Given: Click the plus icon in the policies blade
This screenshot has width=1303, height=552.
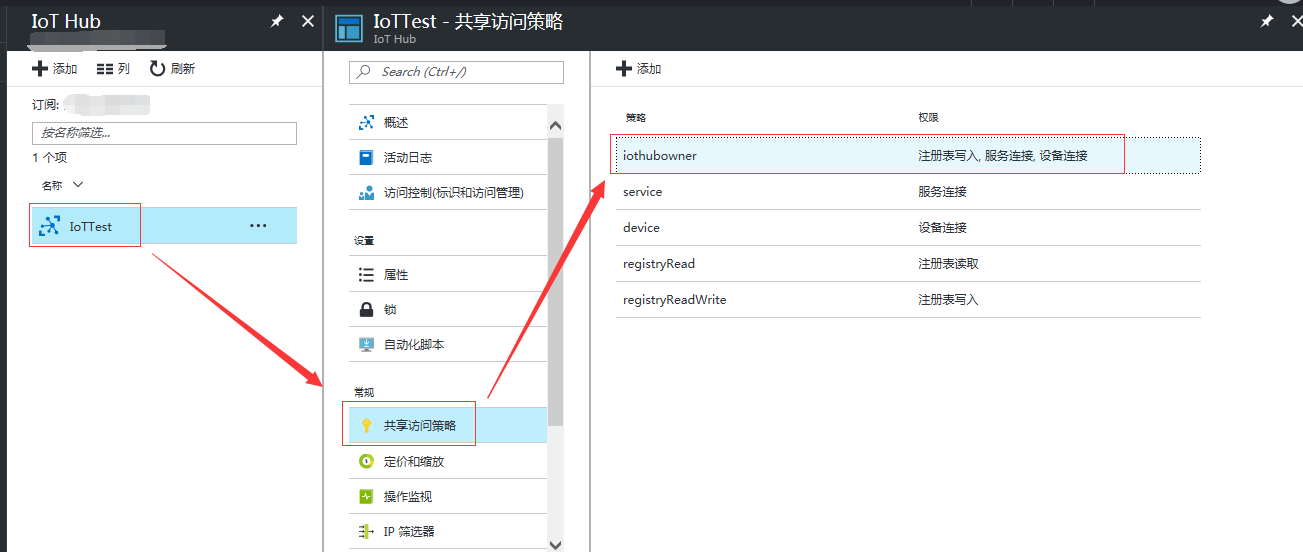Looking at the screenshot, I should click(x=624, y=69).
